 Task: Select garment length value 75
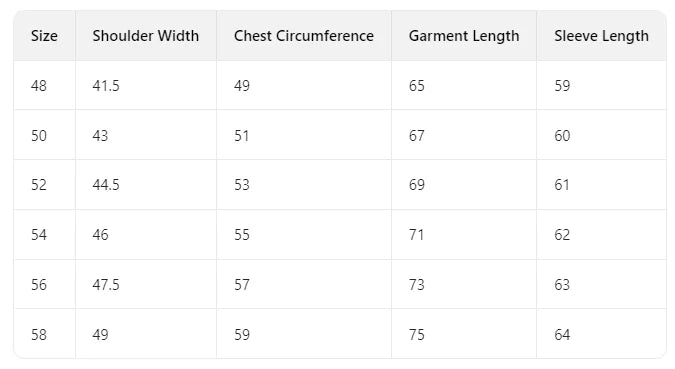[417, 335]
